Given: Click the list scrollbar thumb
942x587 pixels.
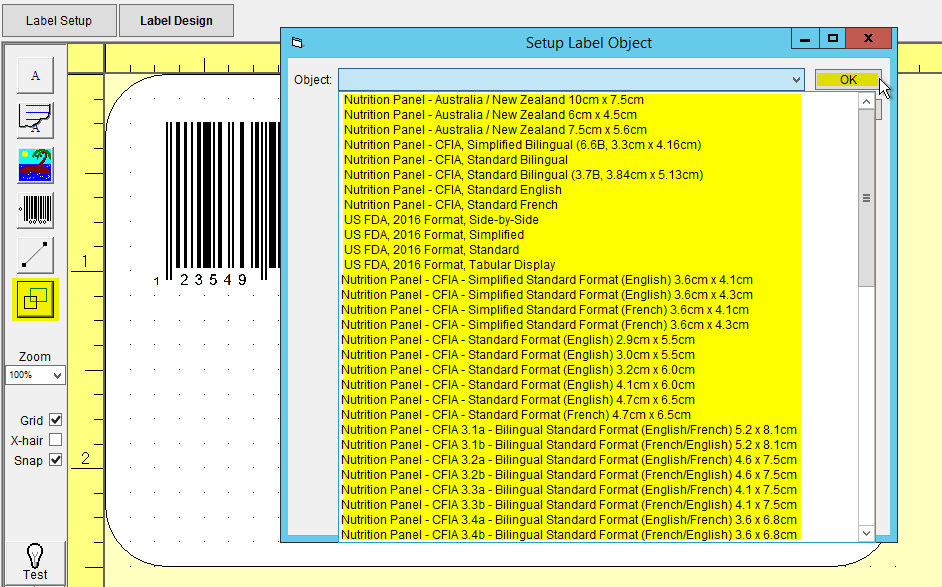Looking at the screenshot, I should (866, 198).
